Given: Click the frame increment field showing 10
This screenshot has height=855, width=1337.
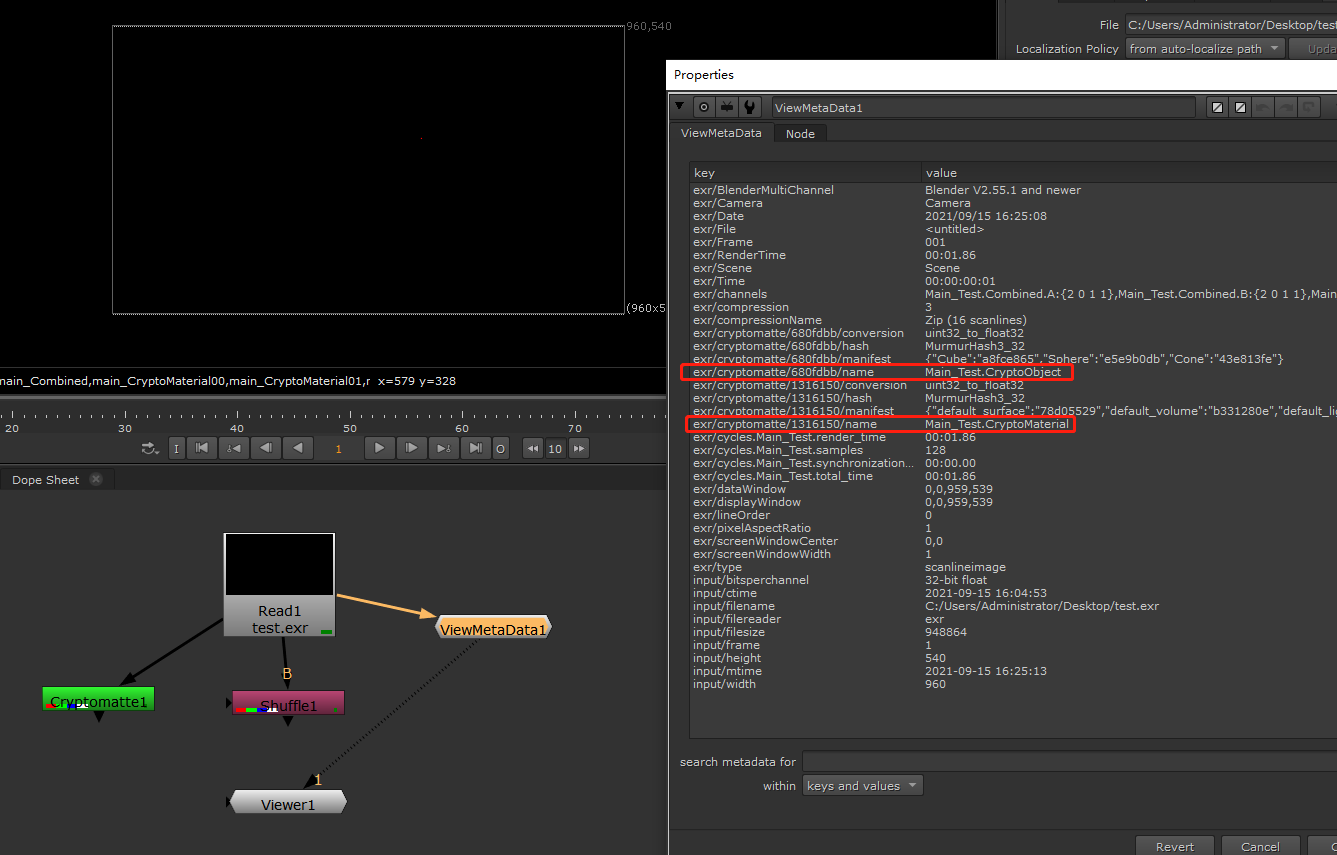Looking at the screenshot, I should point(555,449).
